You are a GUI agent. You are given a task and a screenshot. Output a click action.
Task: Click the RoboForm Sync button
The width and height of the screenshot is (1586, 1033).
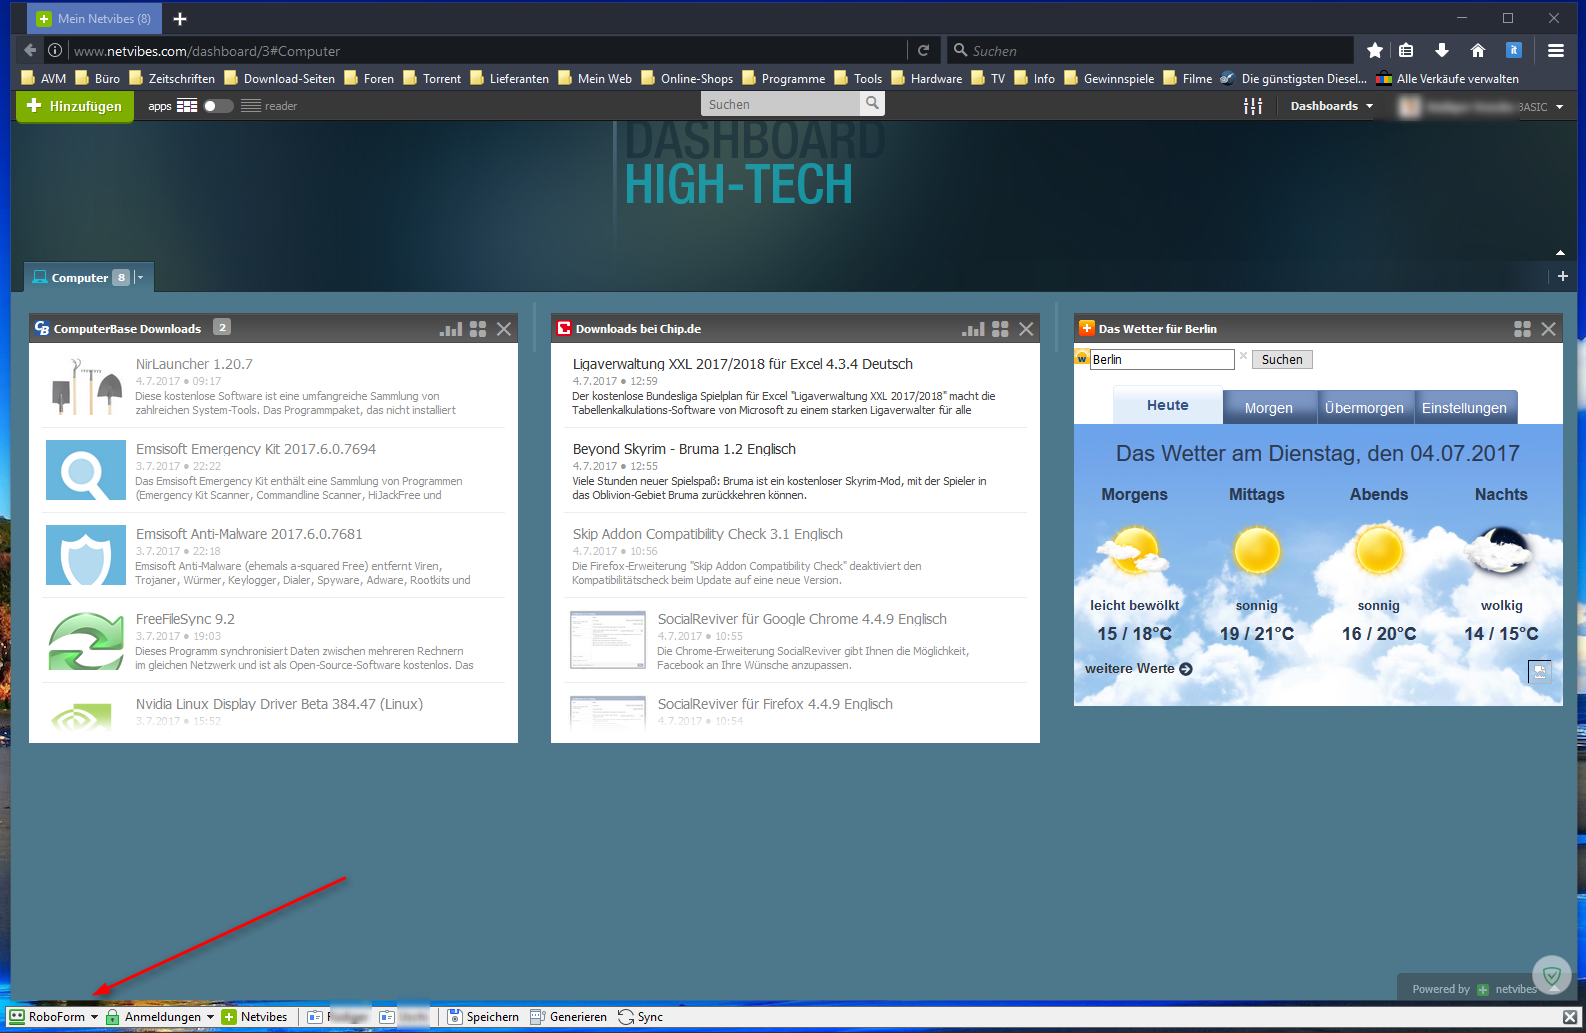(641, 1017)
